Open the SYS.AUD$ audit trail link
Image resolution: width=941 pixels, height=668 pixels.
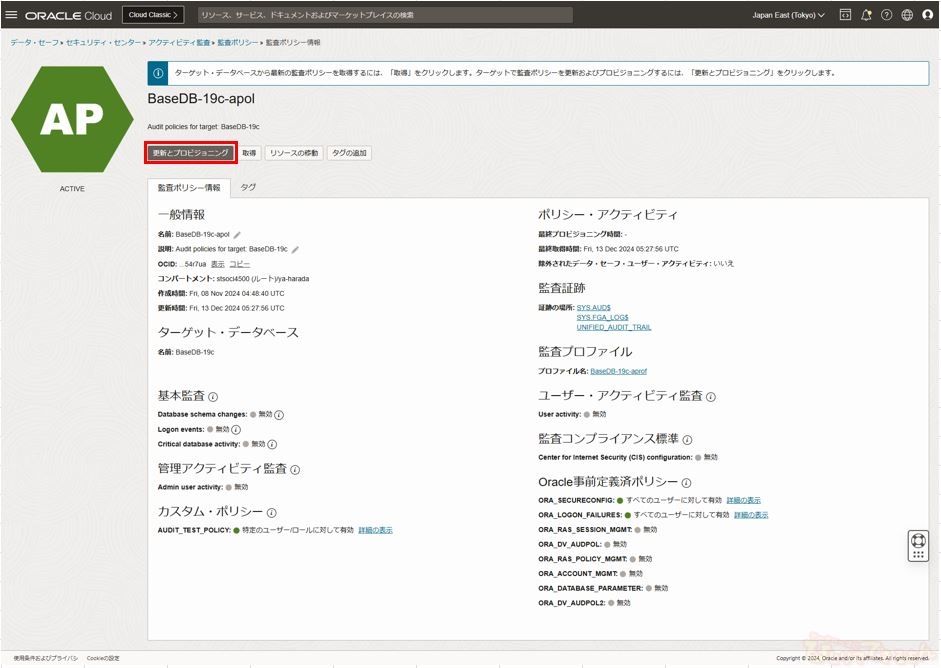594,307
